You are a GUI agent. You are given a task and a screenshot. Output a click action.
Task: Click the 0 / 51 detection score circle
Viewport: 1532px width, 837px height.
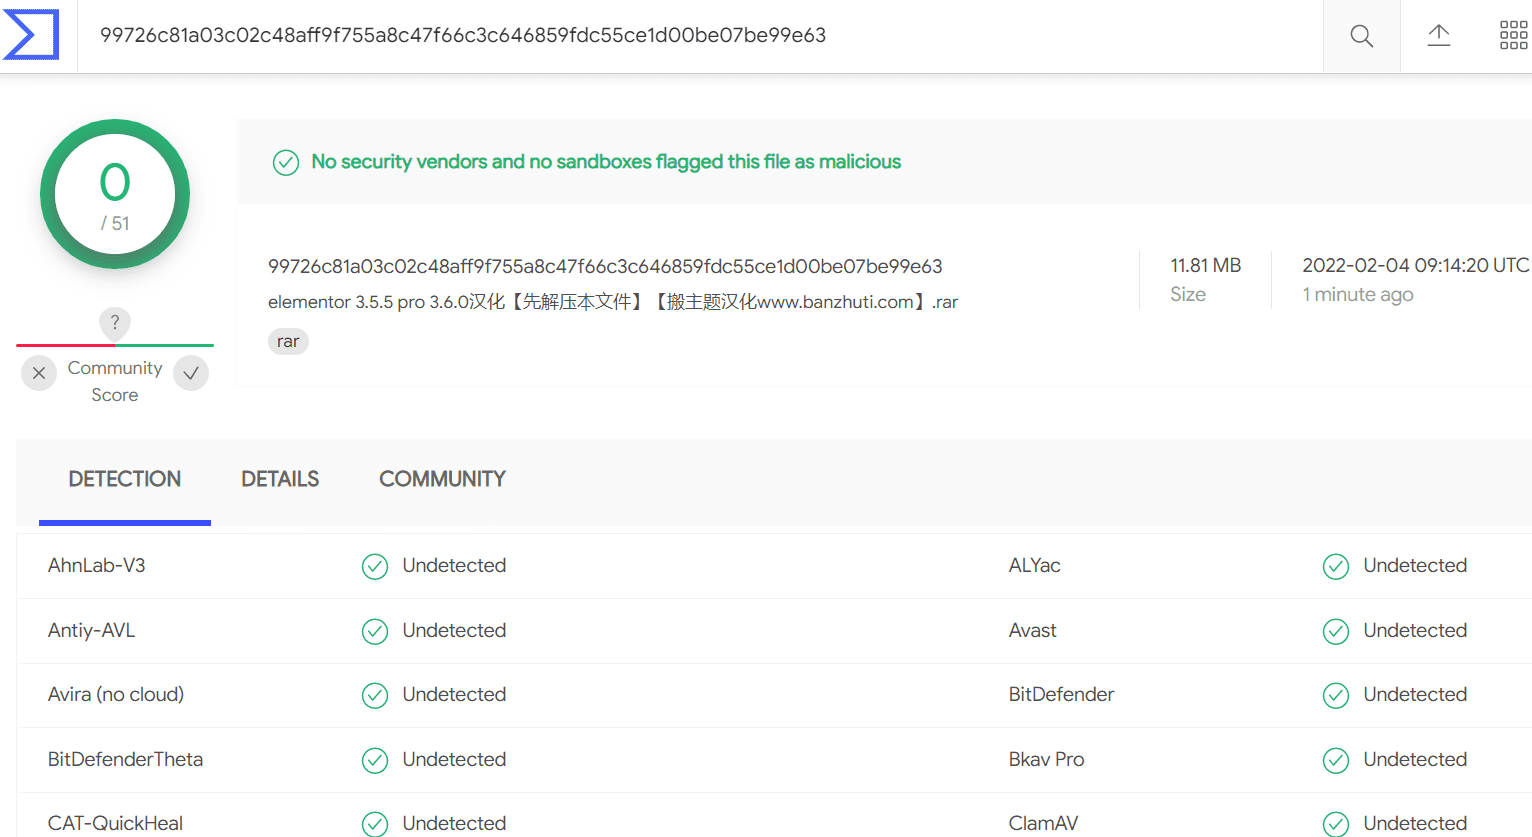point(115,194)
